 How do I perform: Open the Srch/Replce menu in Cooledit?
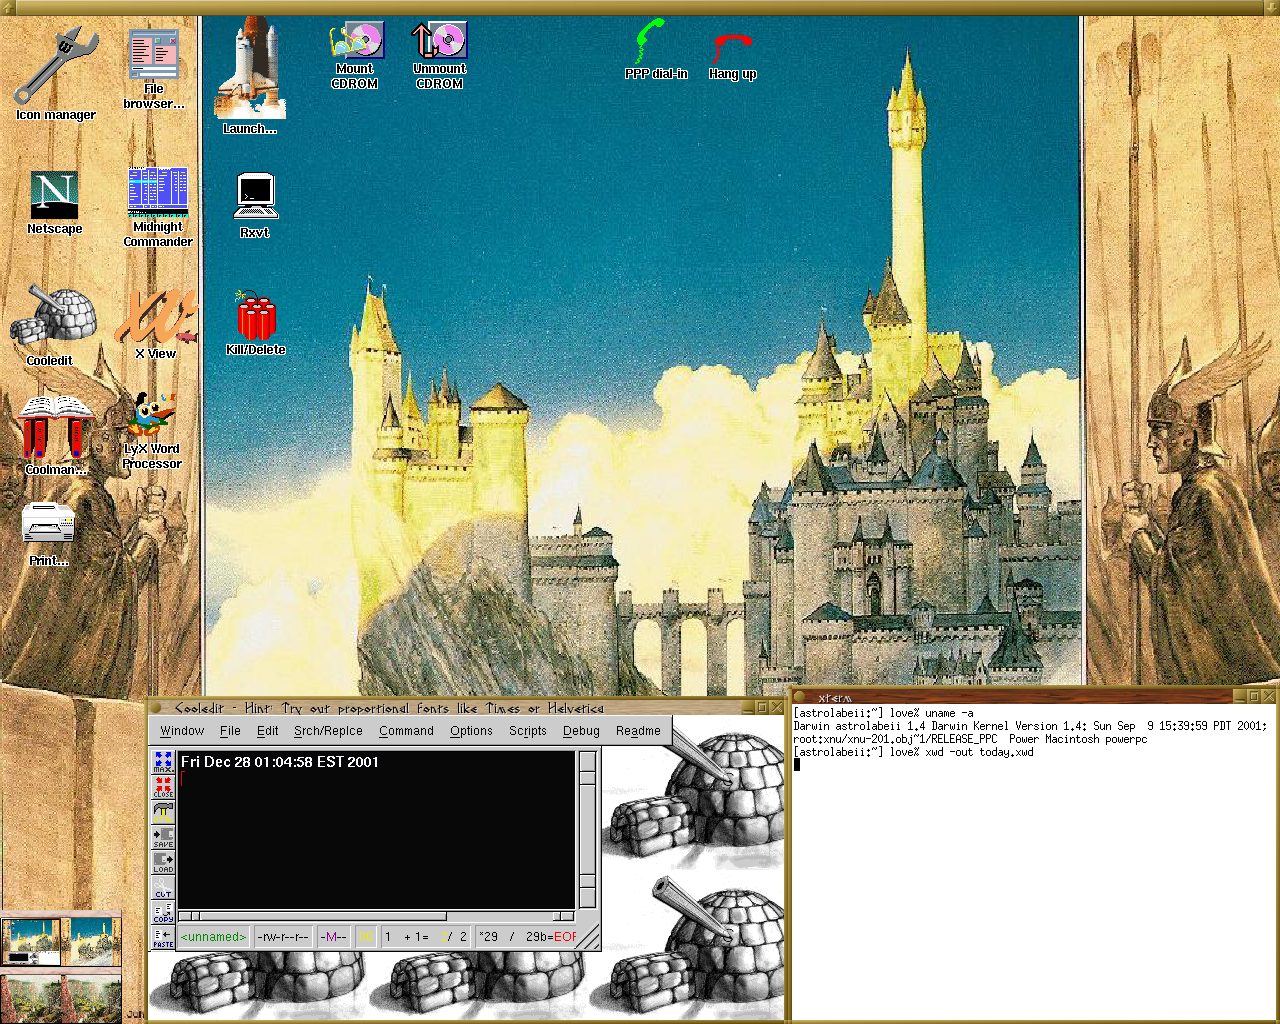[x=328, y=731]
